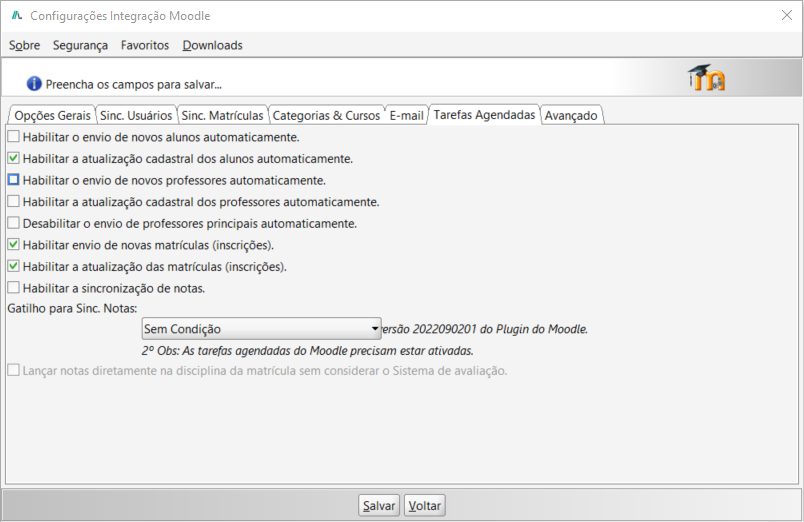Open the Categorias & Cursos tab

point(326,115)
